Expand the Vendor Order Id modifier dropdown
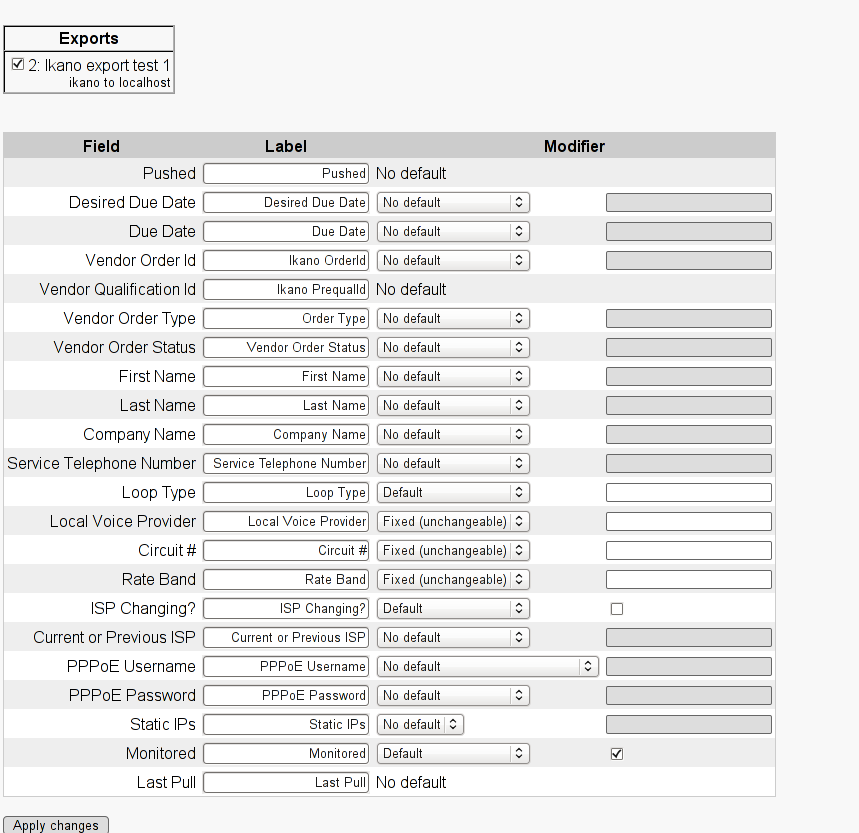The width and height of the screenshot is (859, 833). click(x=452, y=261)
